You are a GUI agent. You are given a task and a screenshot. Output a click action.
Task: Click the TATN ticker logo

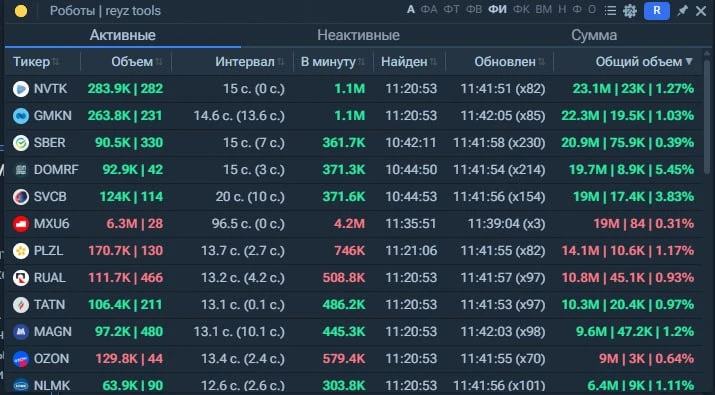coord(21,305)
